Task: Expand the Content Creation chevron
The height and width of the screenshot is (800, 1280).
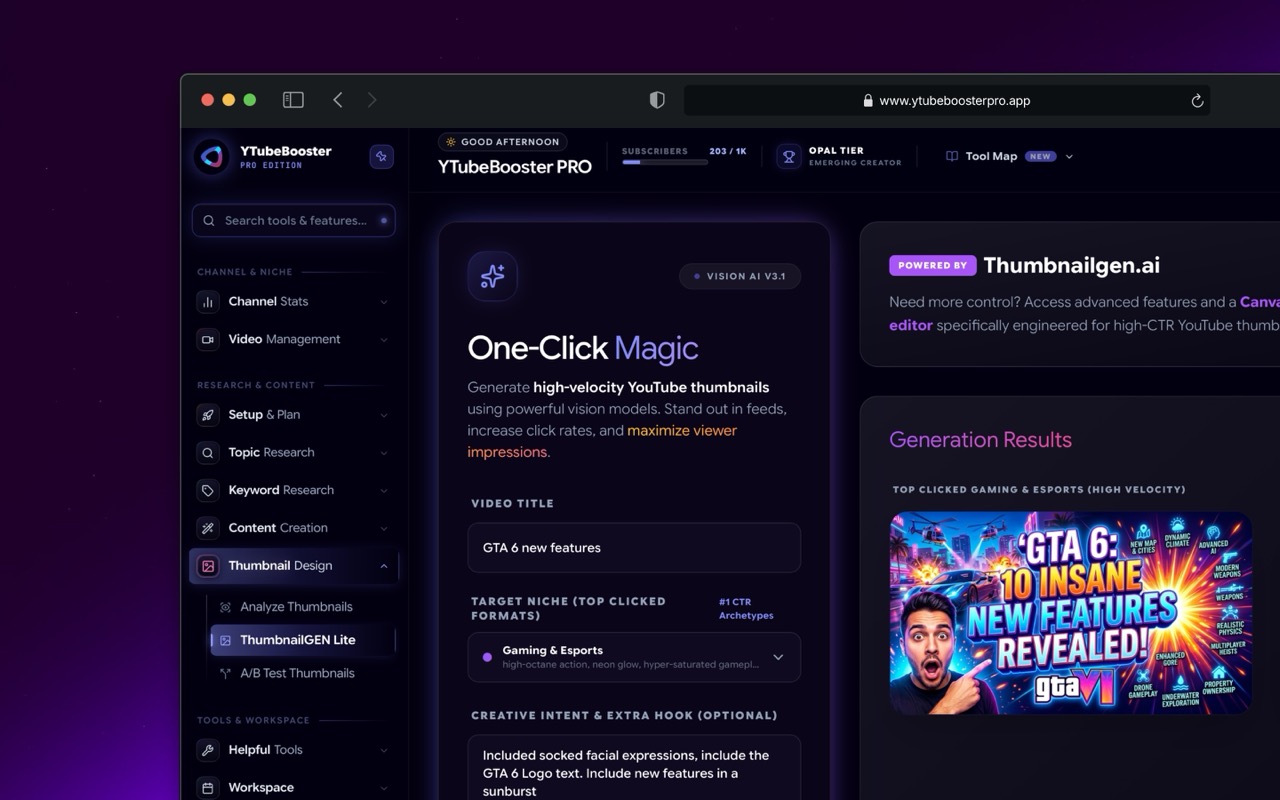Action: click(384, 528)
